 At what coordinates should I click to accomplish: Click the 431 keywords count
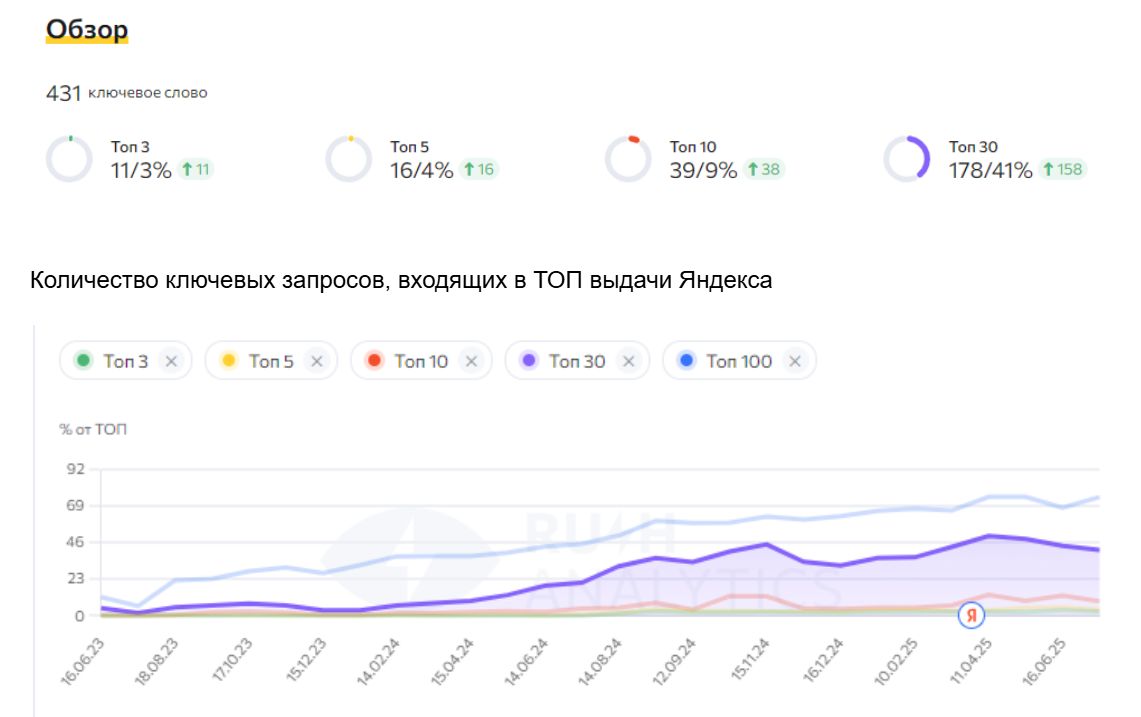[x=63, y=93]
